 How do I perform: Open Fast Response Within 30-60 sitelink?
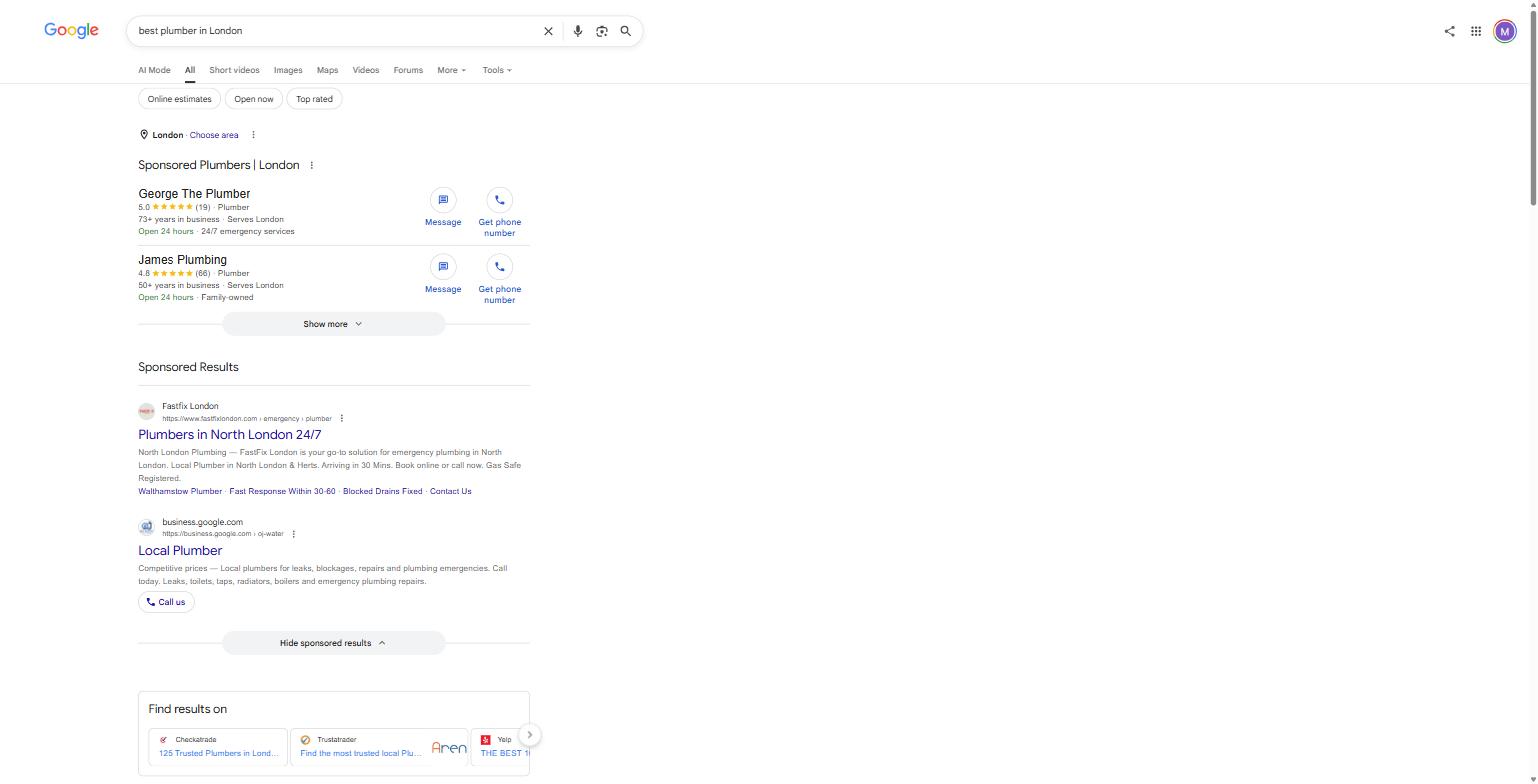pos(282,491)
